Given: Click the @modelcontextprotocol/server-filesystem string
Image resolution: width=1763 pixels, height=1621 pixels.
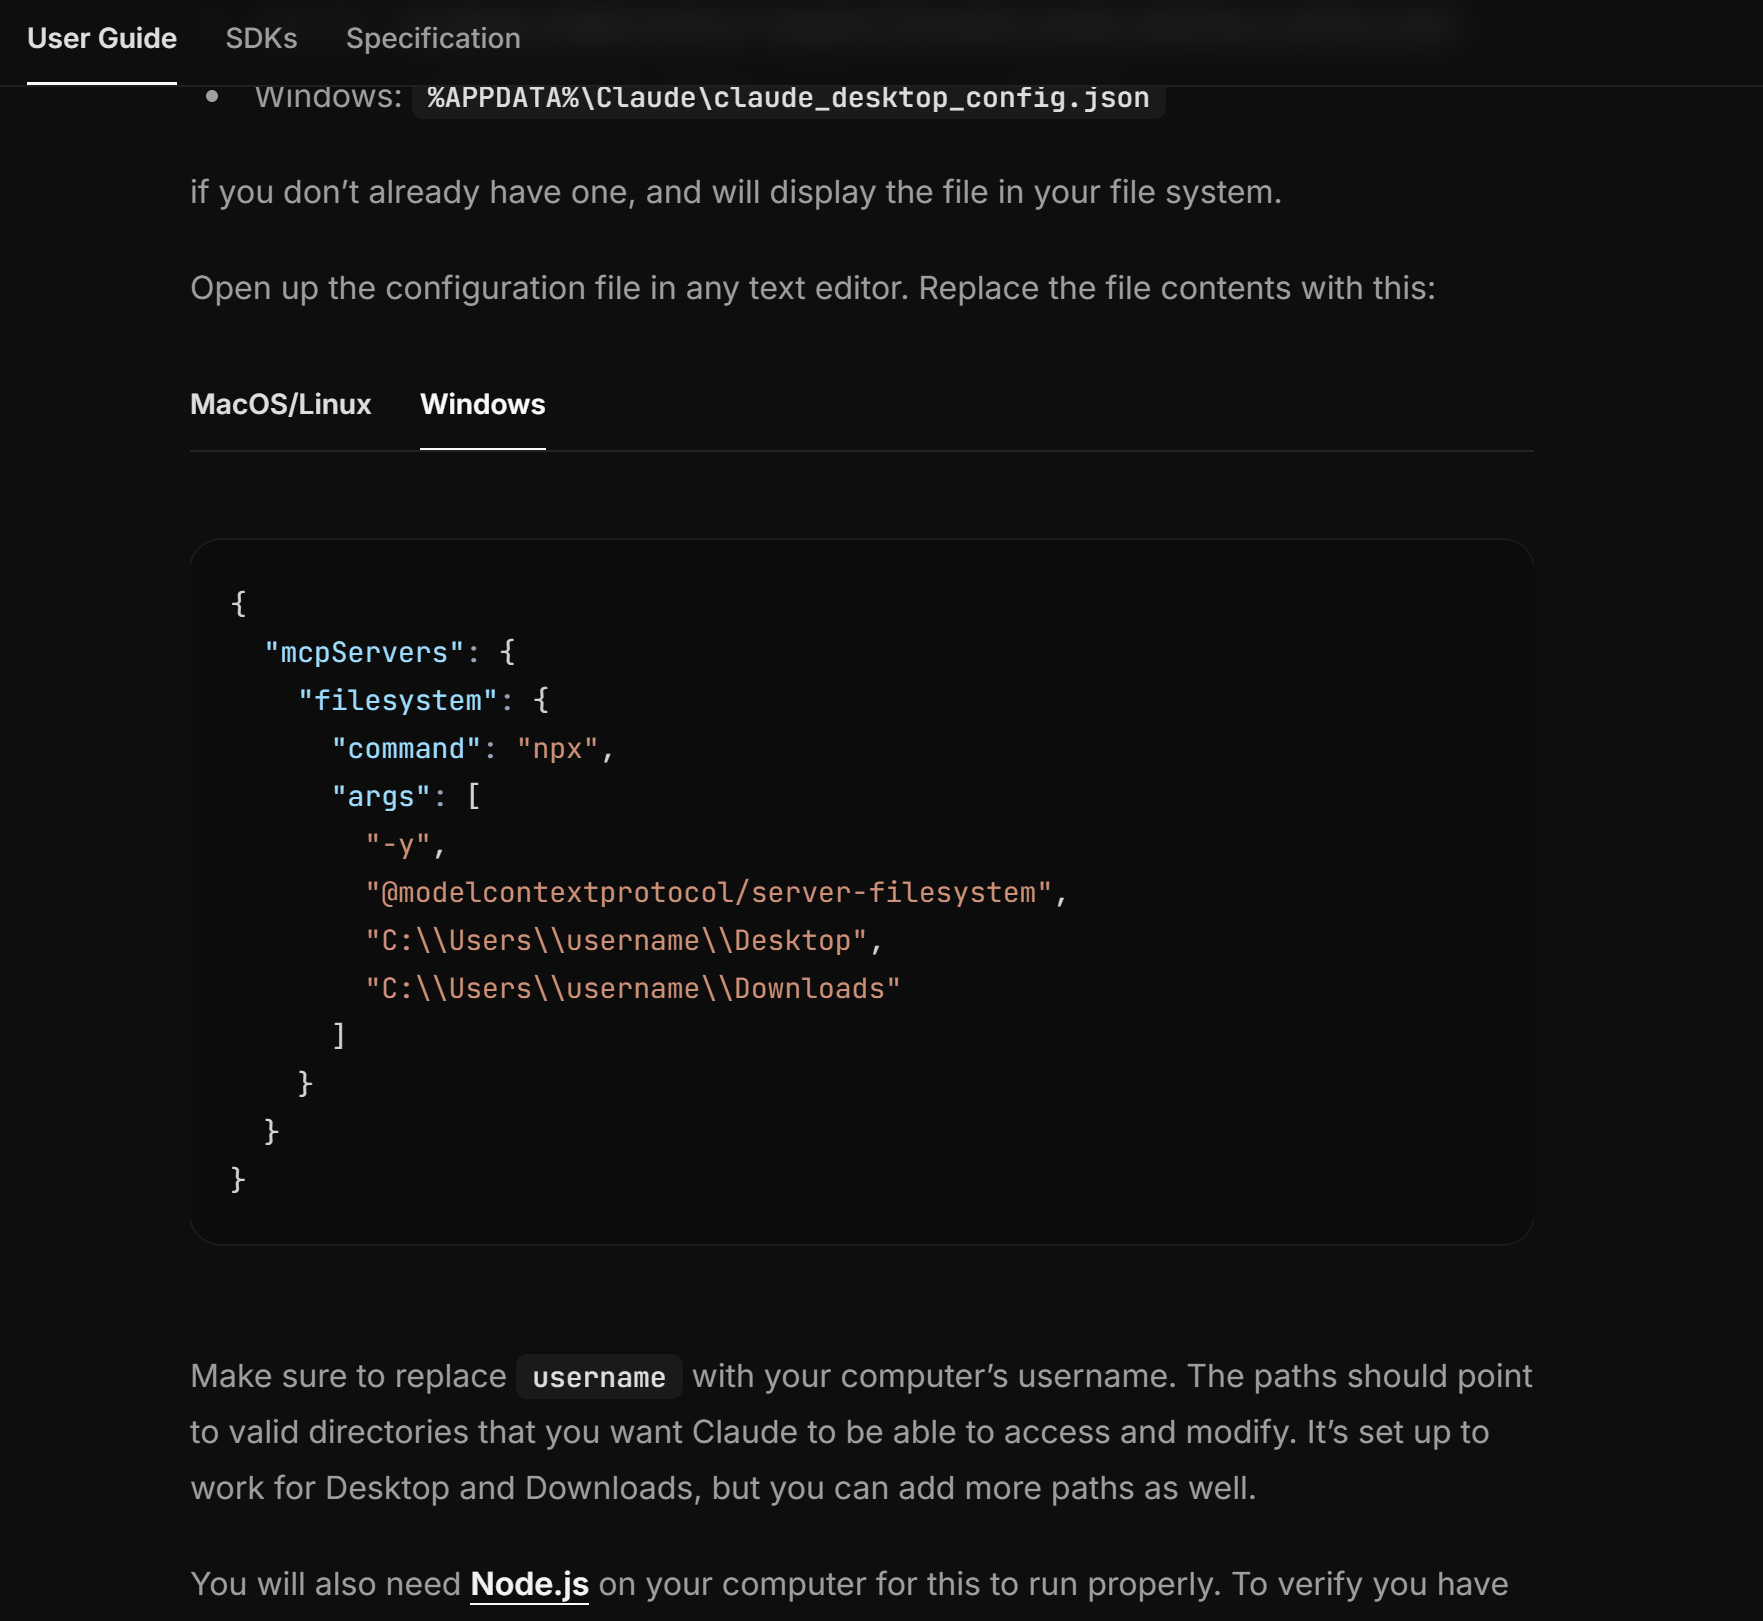Looking at the screenshot, I should tap(708, 892).
